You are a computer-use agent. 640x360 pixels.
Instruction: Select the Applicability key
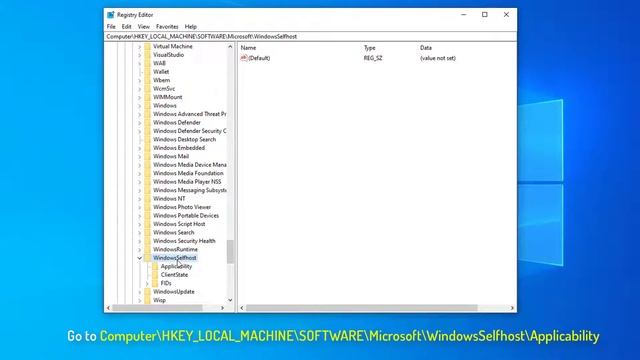point(176,266)
